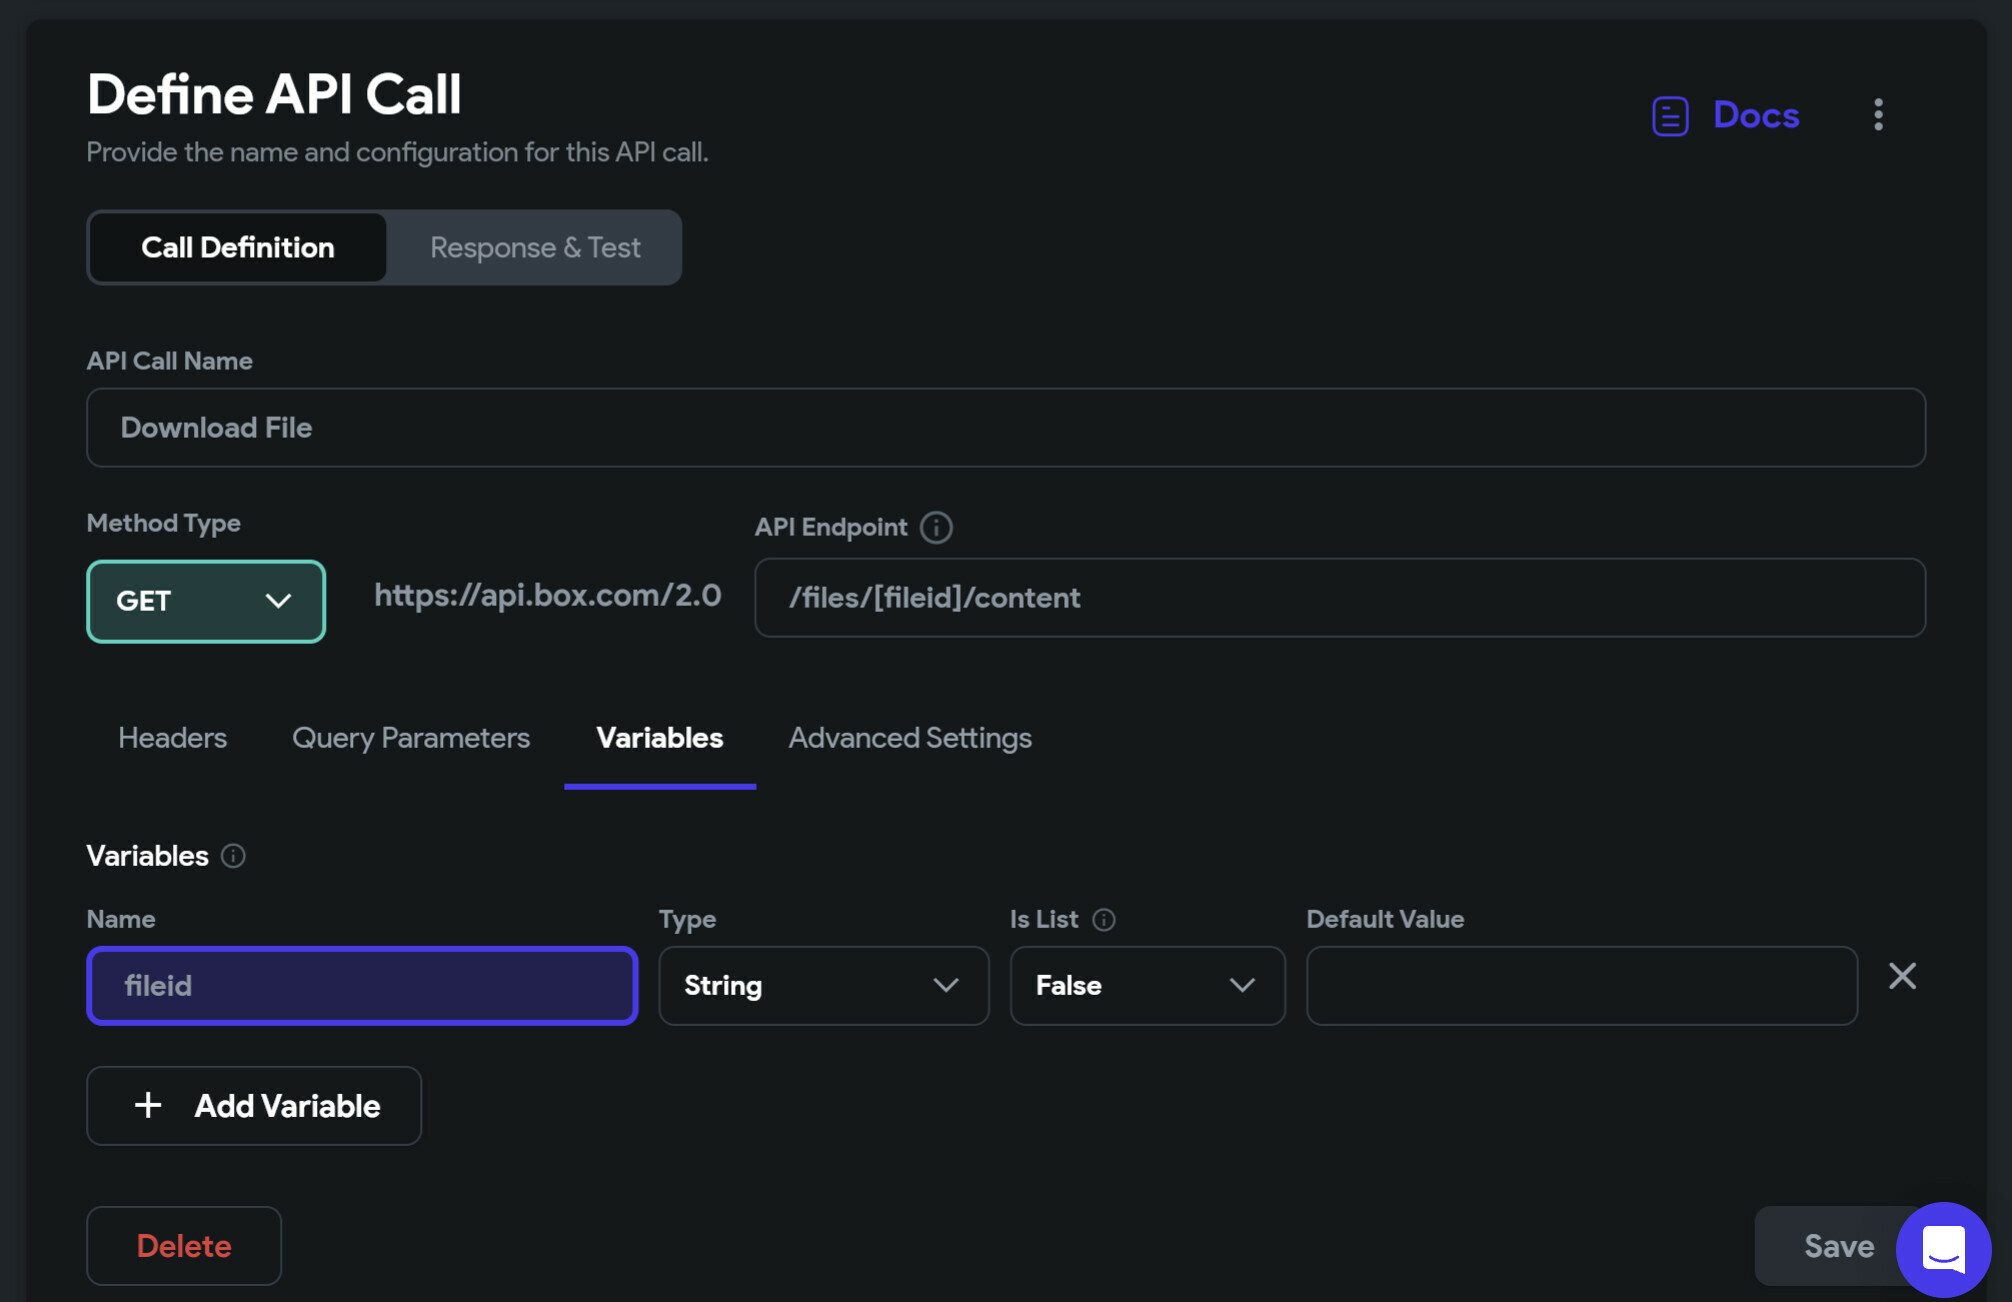
Task: Click the fileid variable name input field
Action: click(x=361, y=984)
